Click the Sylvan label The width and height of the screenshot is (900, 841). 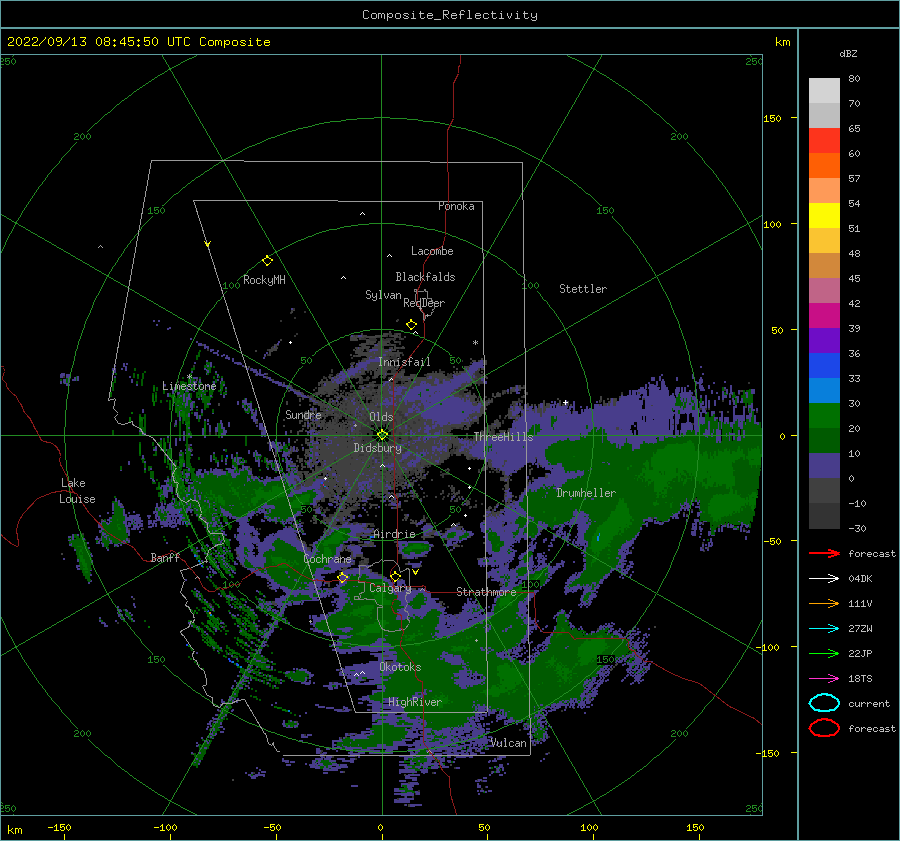383,295
